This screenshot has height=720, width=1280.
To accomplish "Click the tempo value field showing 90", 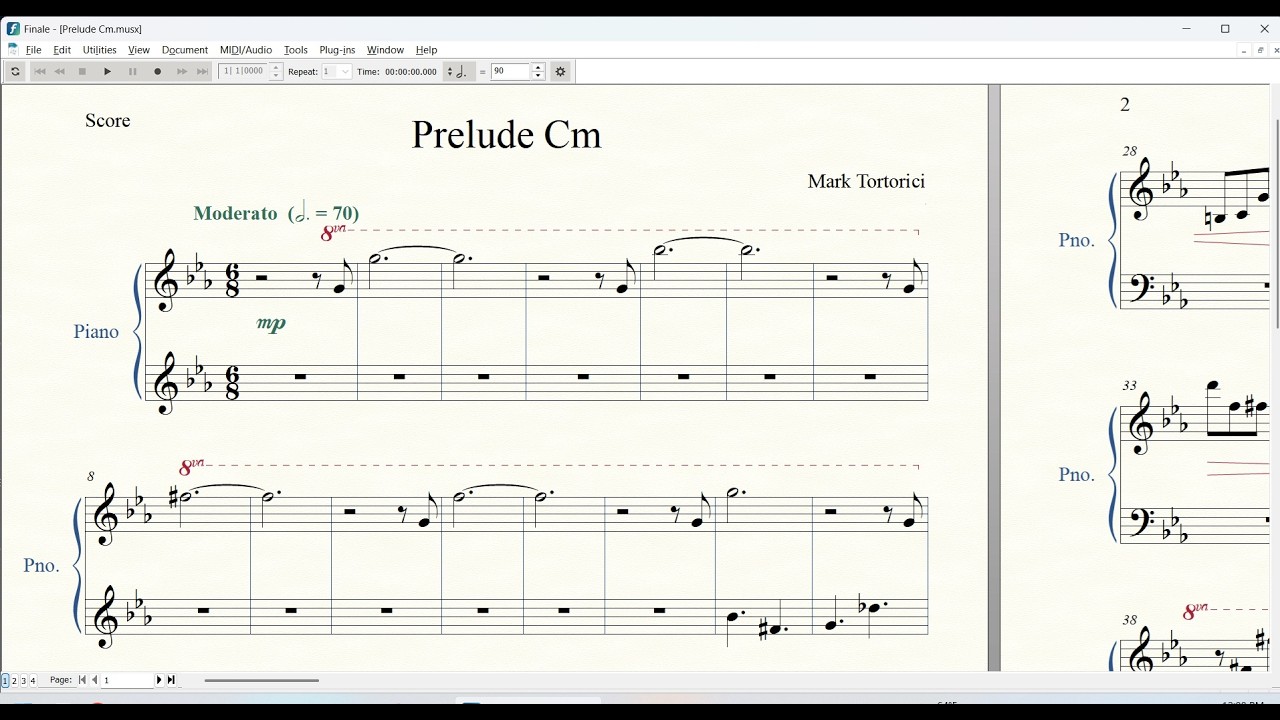I will [511, 72].
